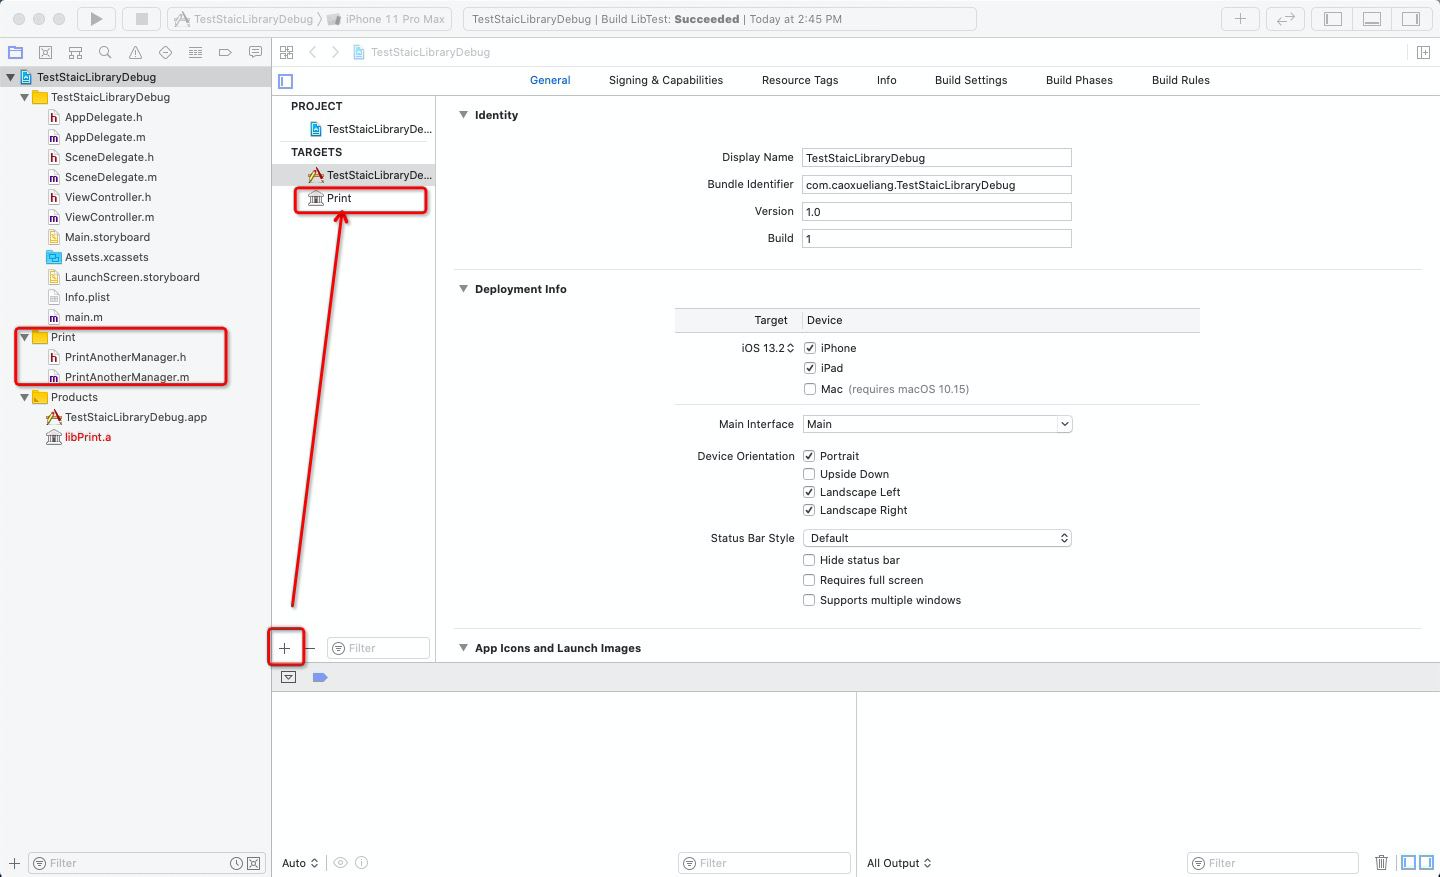Collapse the Deployment Info section
The height and width of the screenshot is (877, 1440).
[x=463, y=289]
